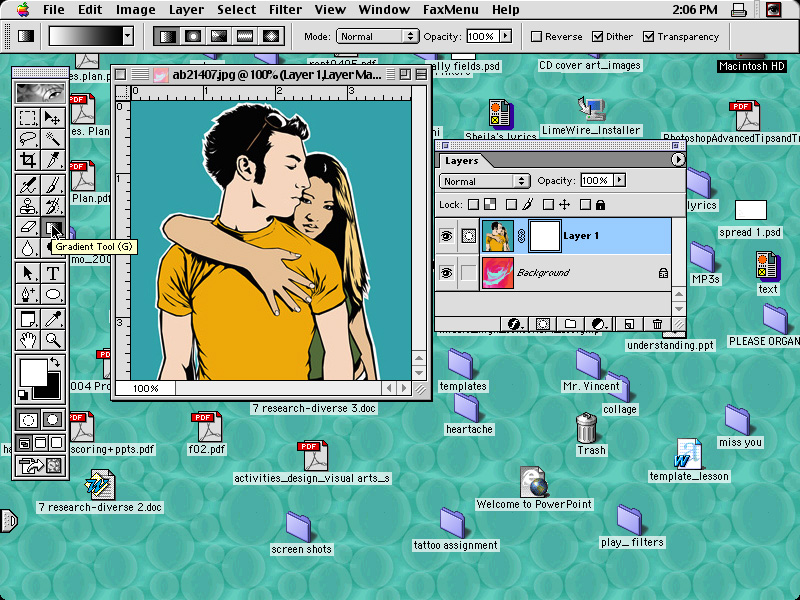
Task: Swap foreground and background colors
Action: [55, 363]
